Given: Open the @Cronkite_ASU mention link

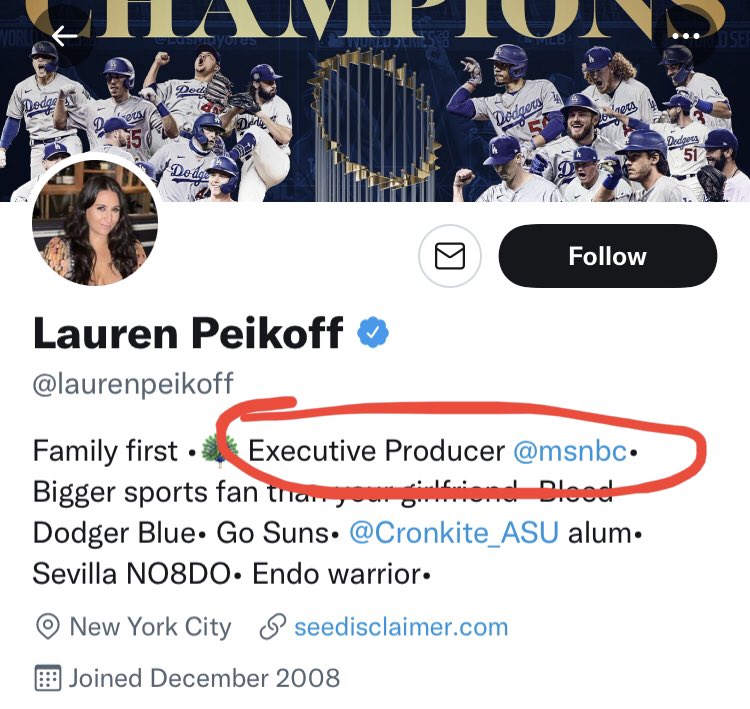Looking at the screenshot, I should pos(453,532).
